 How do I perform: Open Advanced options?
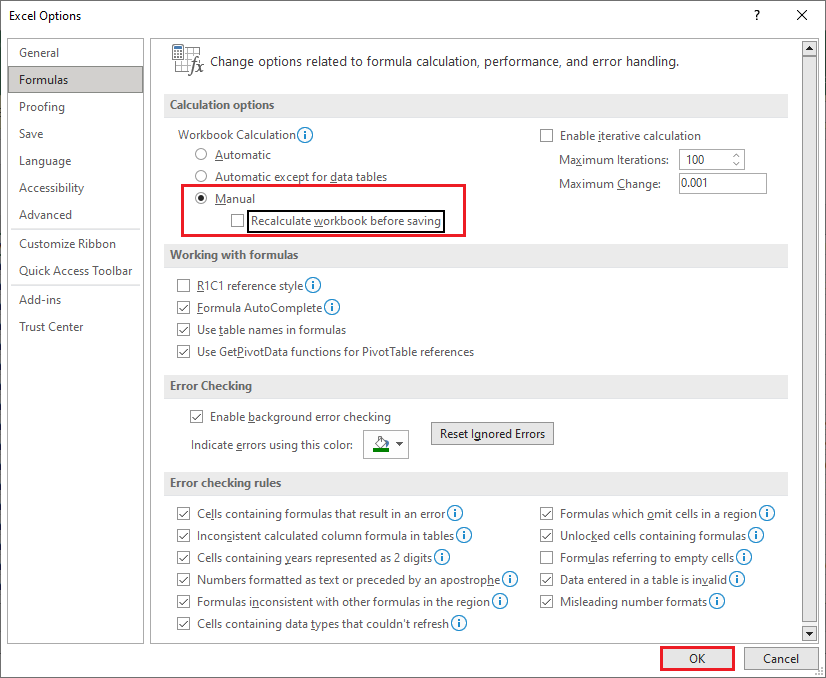pos(75,214)
